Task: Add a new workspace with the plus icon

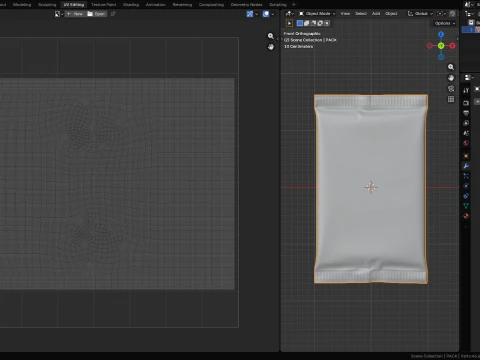Action: 294,5
